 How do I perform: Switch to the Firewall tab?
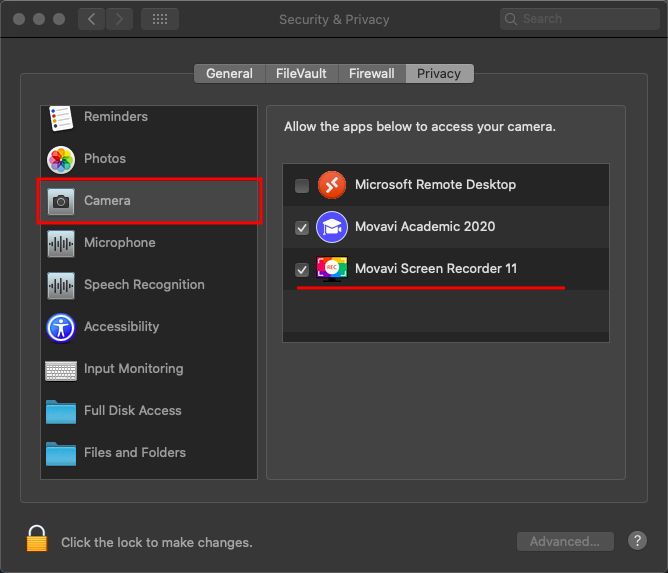(x=372, y=74)
